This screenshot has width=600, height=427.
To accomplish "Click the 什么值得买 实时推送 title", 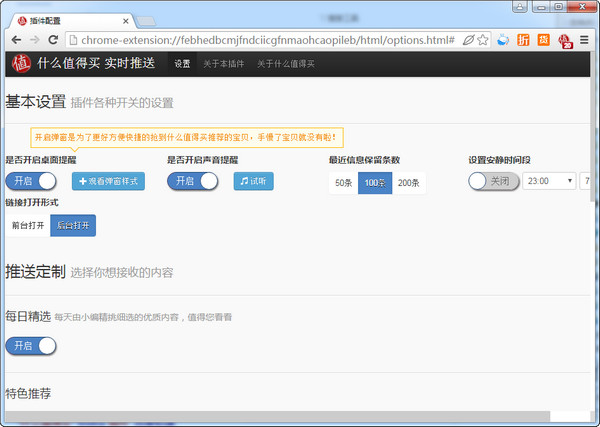I will coord(96,63).
